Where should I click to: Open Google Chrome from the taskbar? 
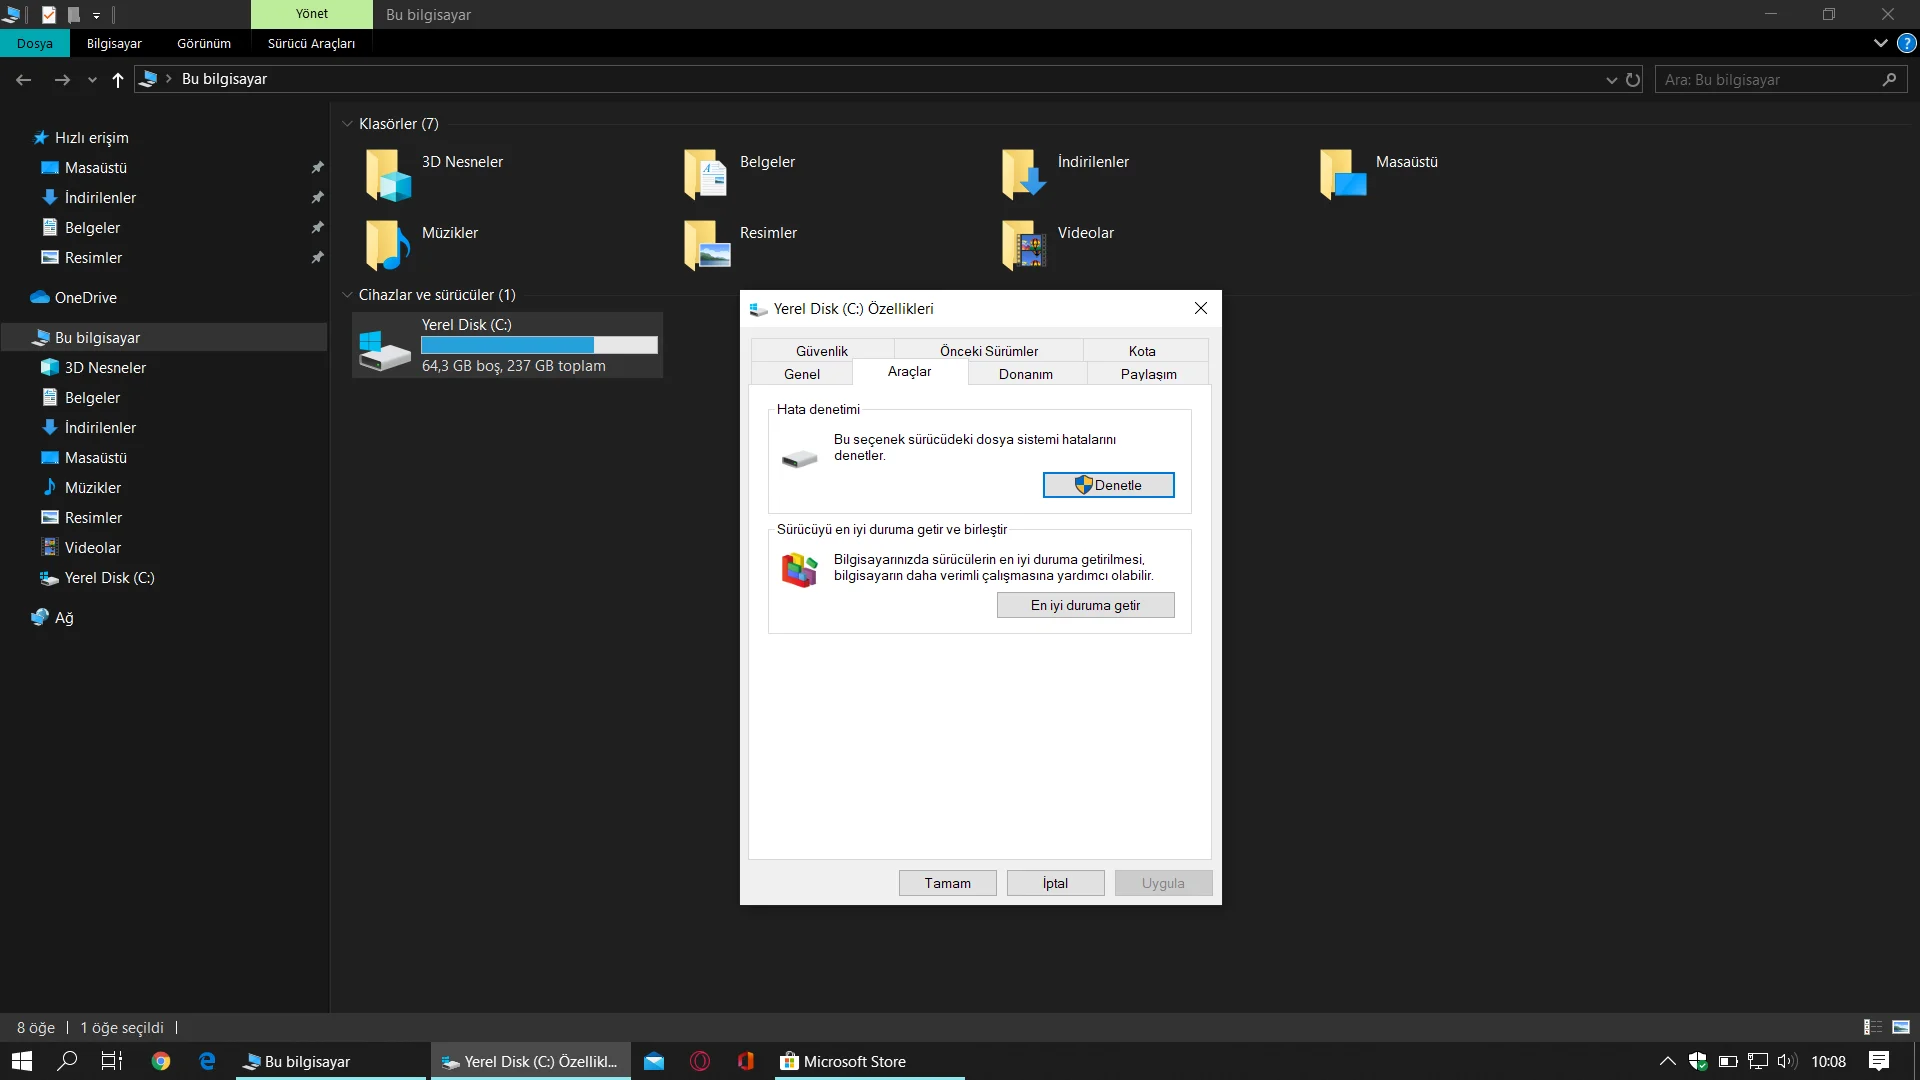(161, 1061)
